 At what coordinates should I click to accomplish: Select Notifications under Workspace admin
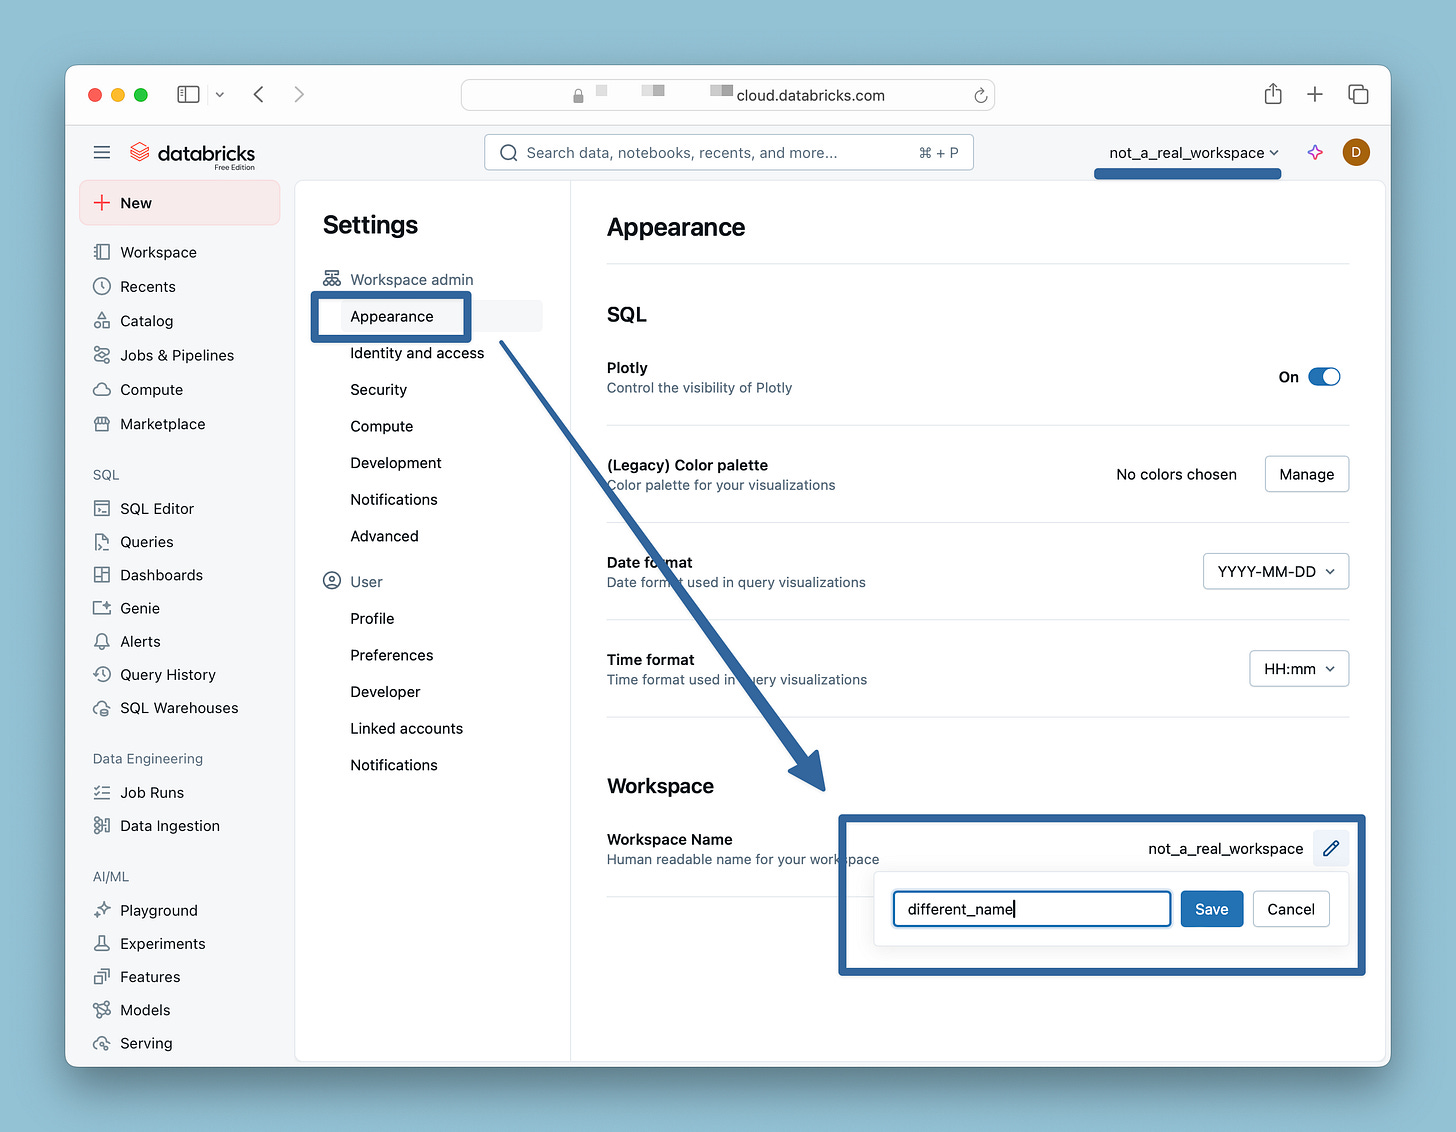[394, 500]
